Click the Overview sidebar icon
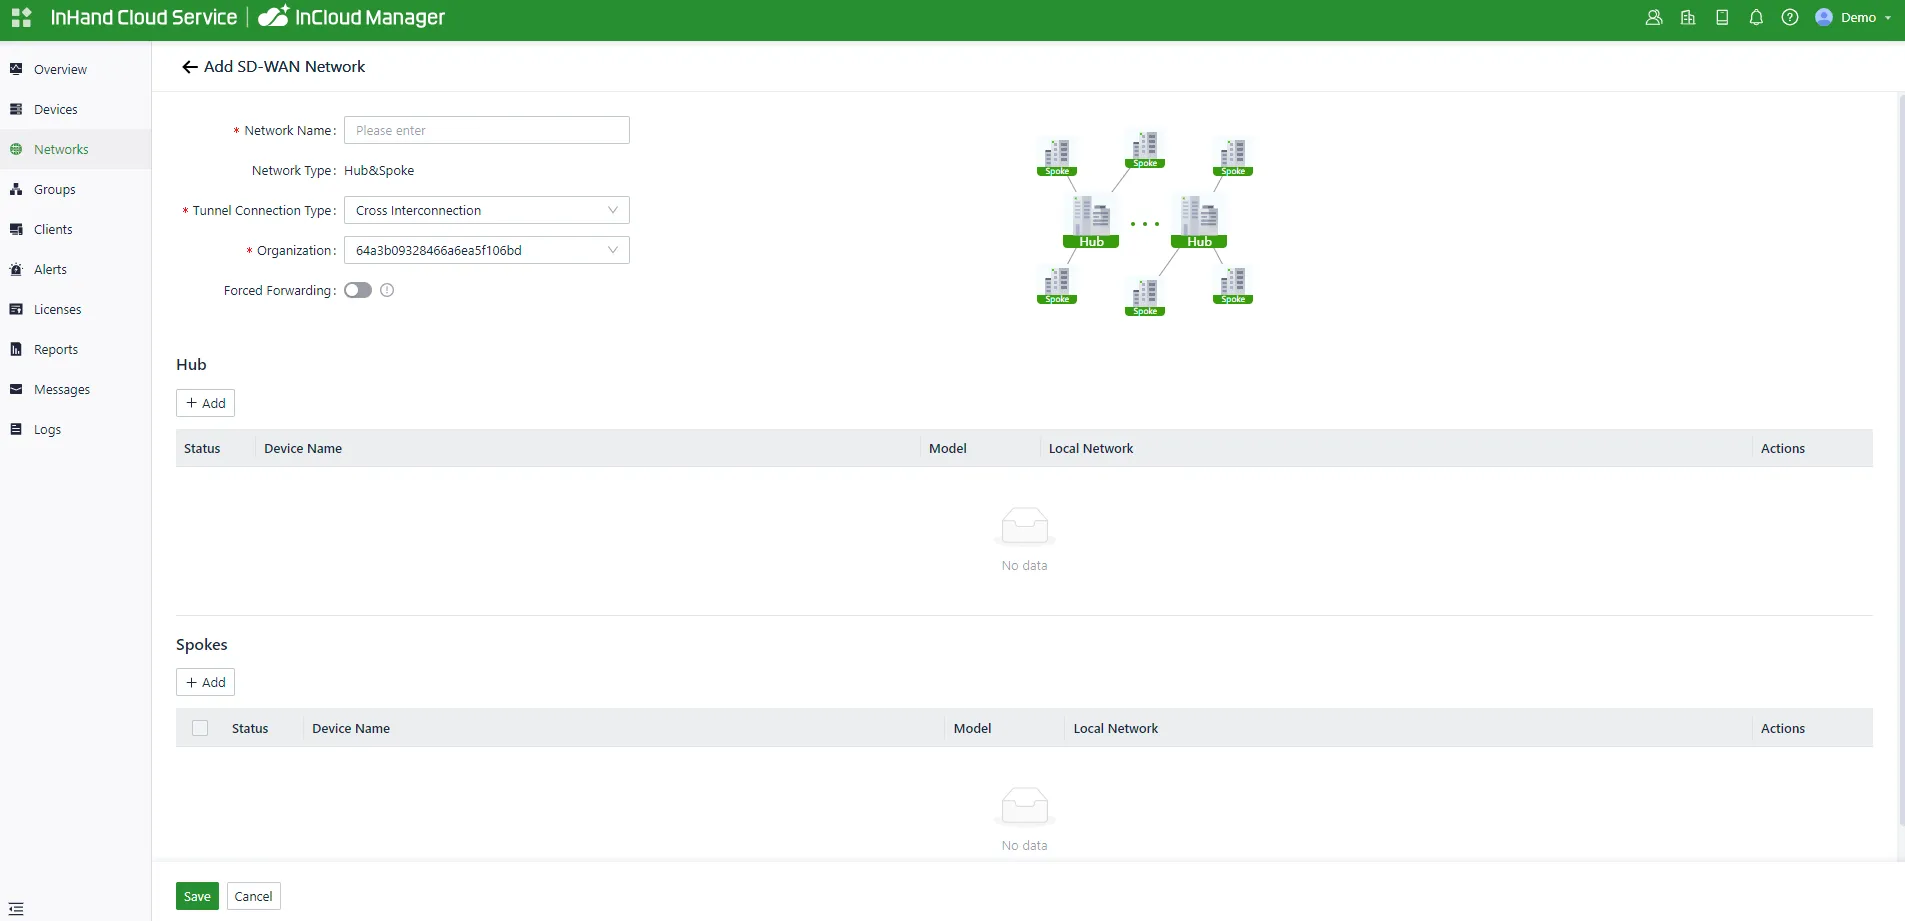The image size is (1905, 921). pos(16,69)
